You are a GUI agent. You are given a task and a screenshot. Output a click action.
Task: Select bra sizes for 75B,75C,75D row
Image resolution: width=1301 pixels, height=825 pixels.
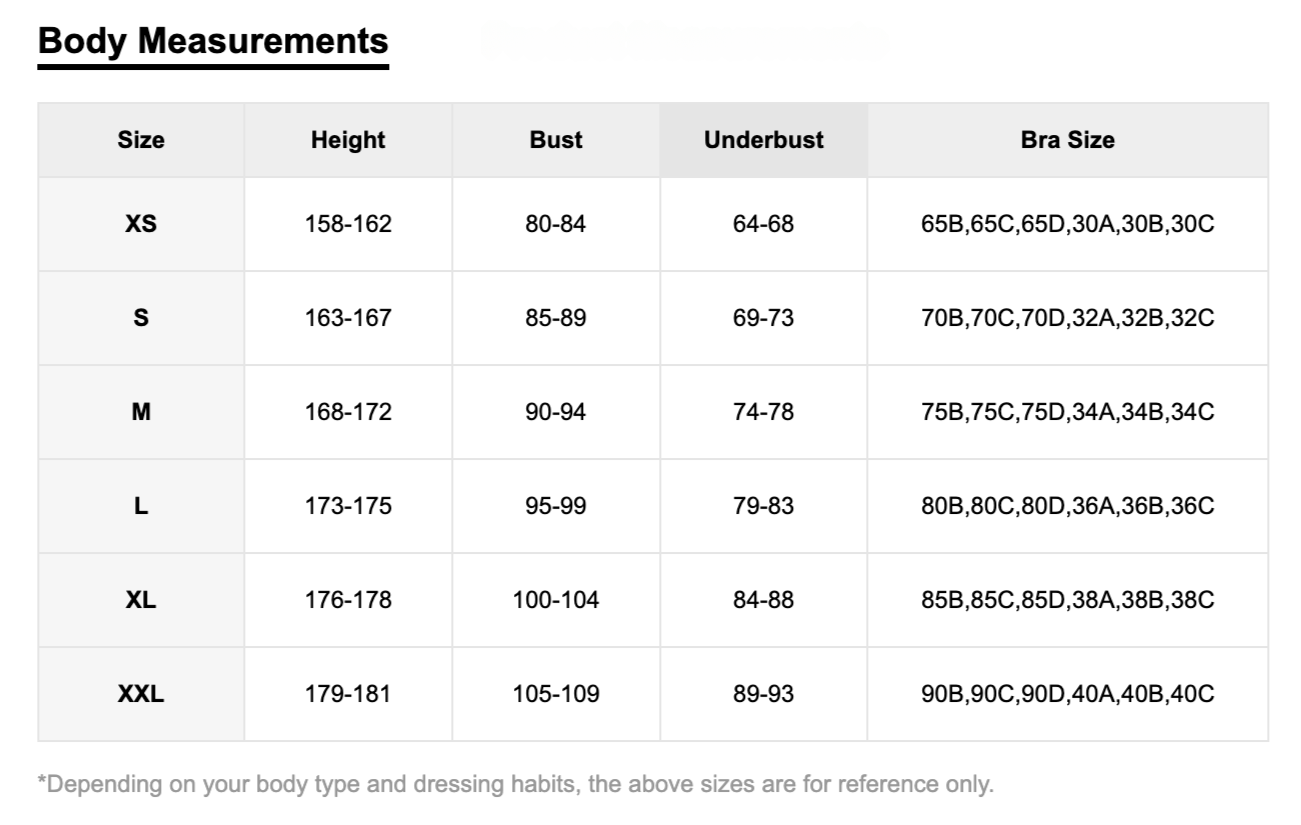pyautogui.click(x=1068, y=412)
